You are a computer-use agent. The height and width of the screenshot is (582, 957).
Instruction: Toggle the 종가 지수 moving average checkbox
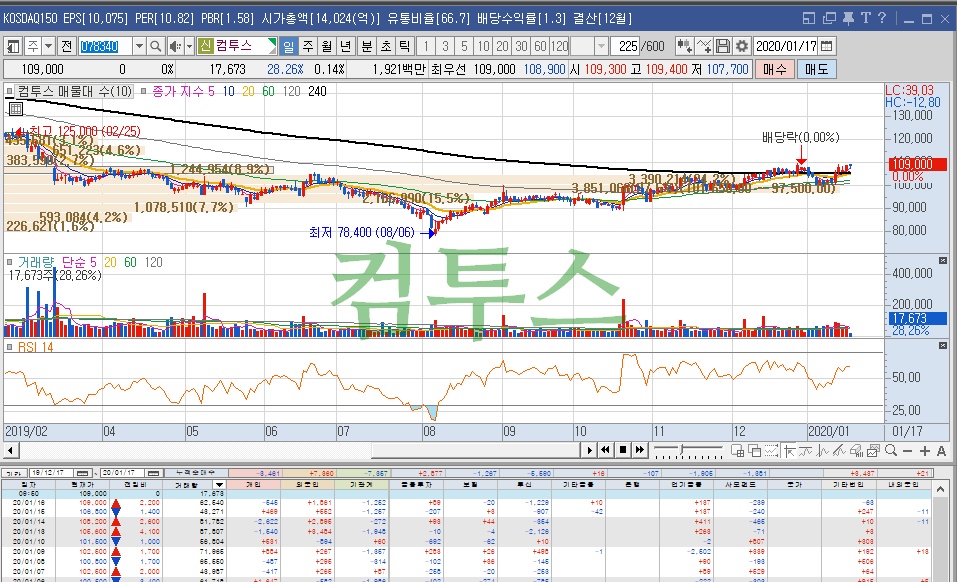[x=143, y=92]
